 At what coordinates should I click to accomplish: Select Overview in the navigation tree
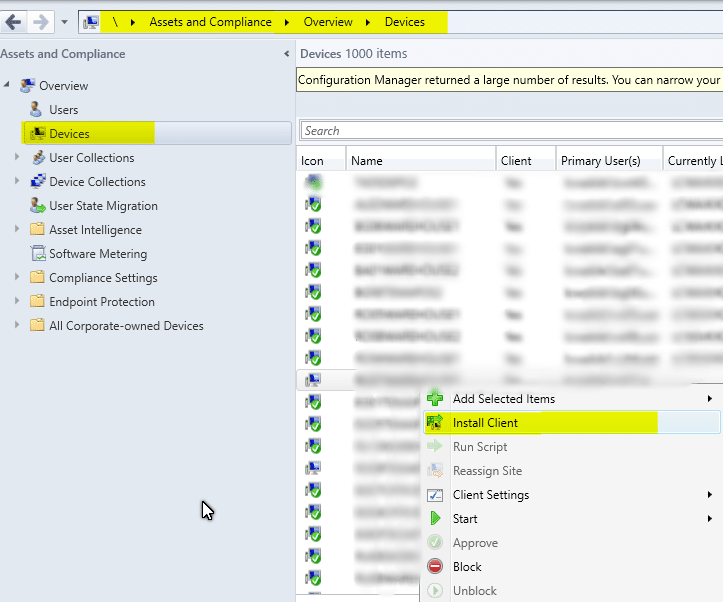[64, 86]
